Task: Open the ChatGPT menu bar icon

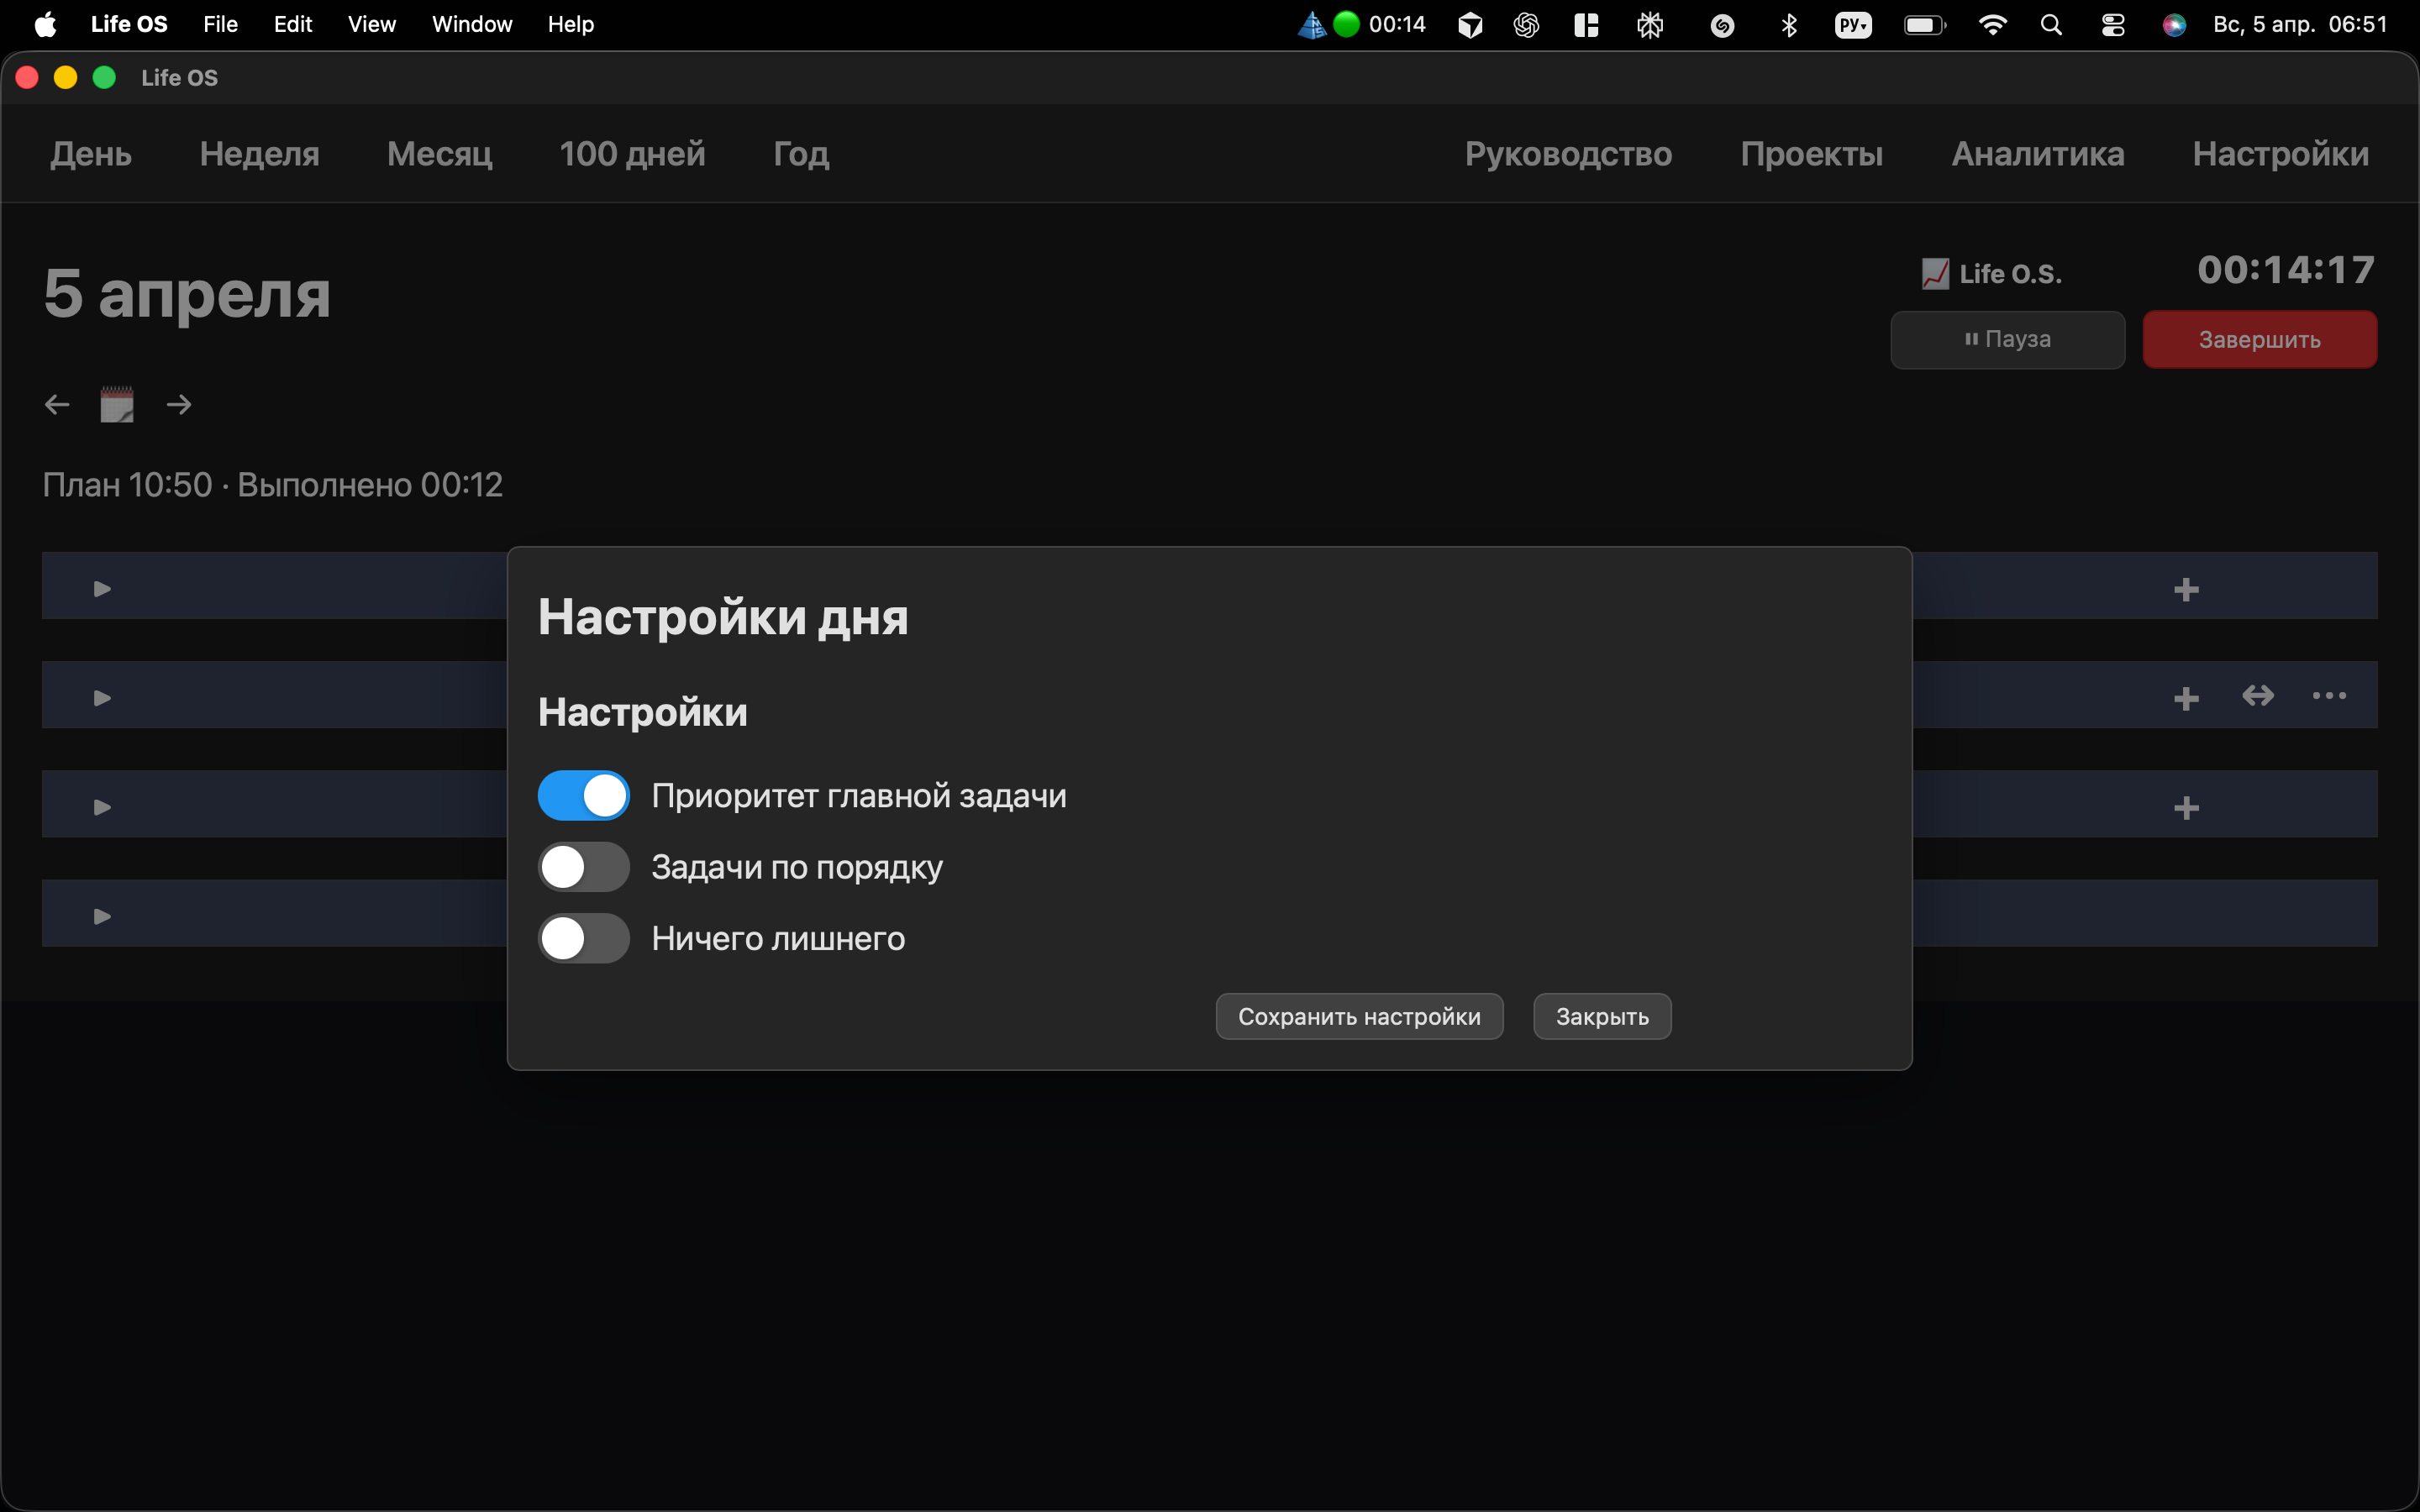Action: point(1526,25)
